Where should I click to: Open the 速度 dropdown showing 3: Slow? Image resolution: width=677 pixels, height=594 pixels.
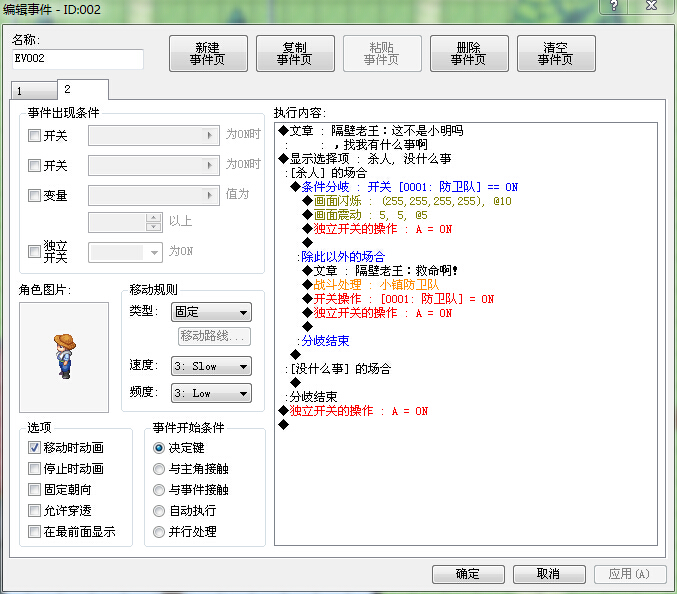[212, 367]
